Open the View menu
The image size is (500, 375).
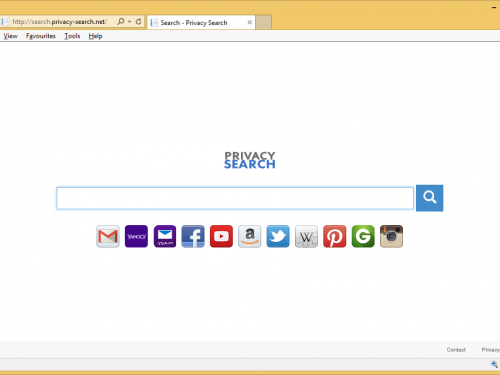click(10, 36)
